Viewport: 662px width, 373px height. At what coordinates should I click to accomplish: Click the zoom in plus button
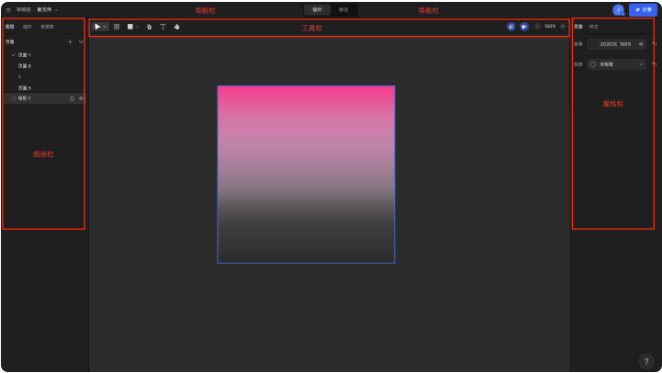(563, 26)
